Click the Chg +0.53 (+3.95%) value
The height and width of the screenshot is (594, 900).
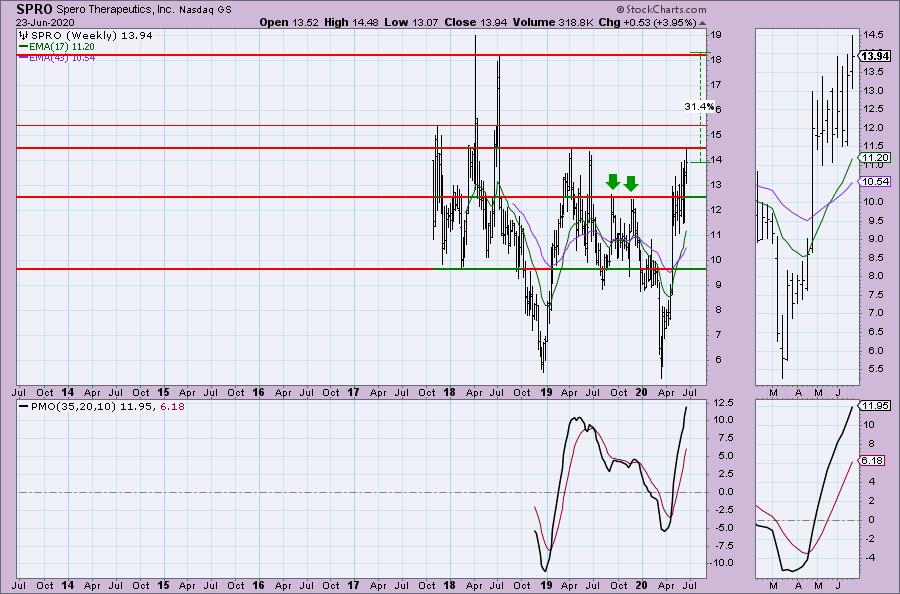coord(647,22)
